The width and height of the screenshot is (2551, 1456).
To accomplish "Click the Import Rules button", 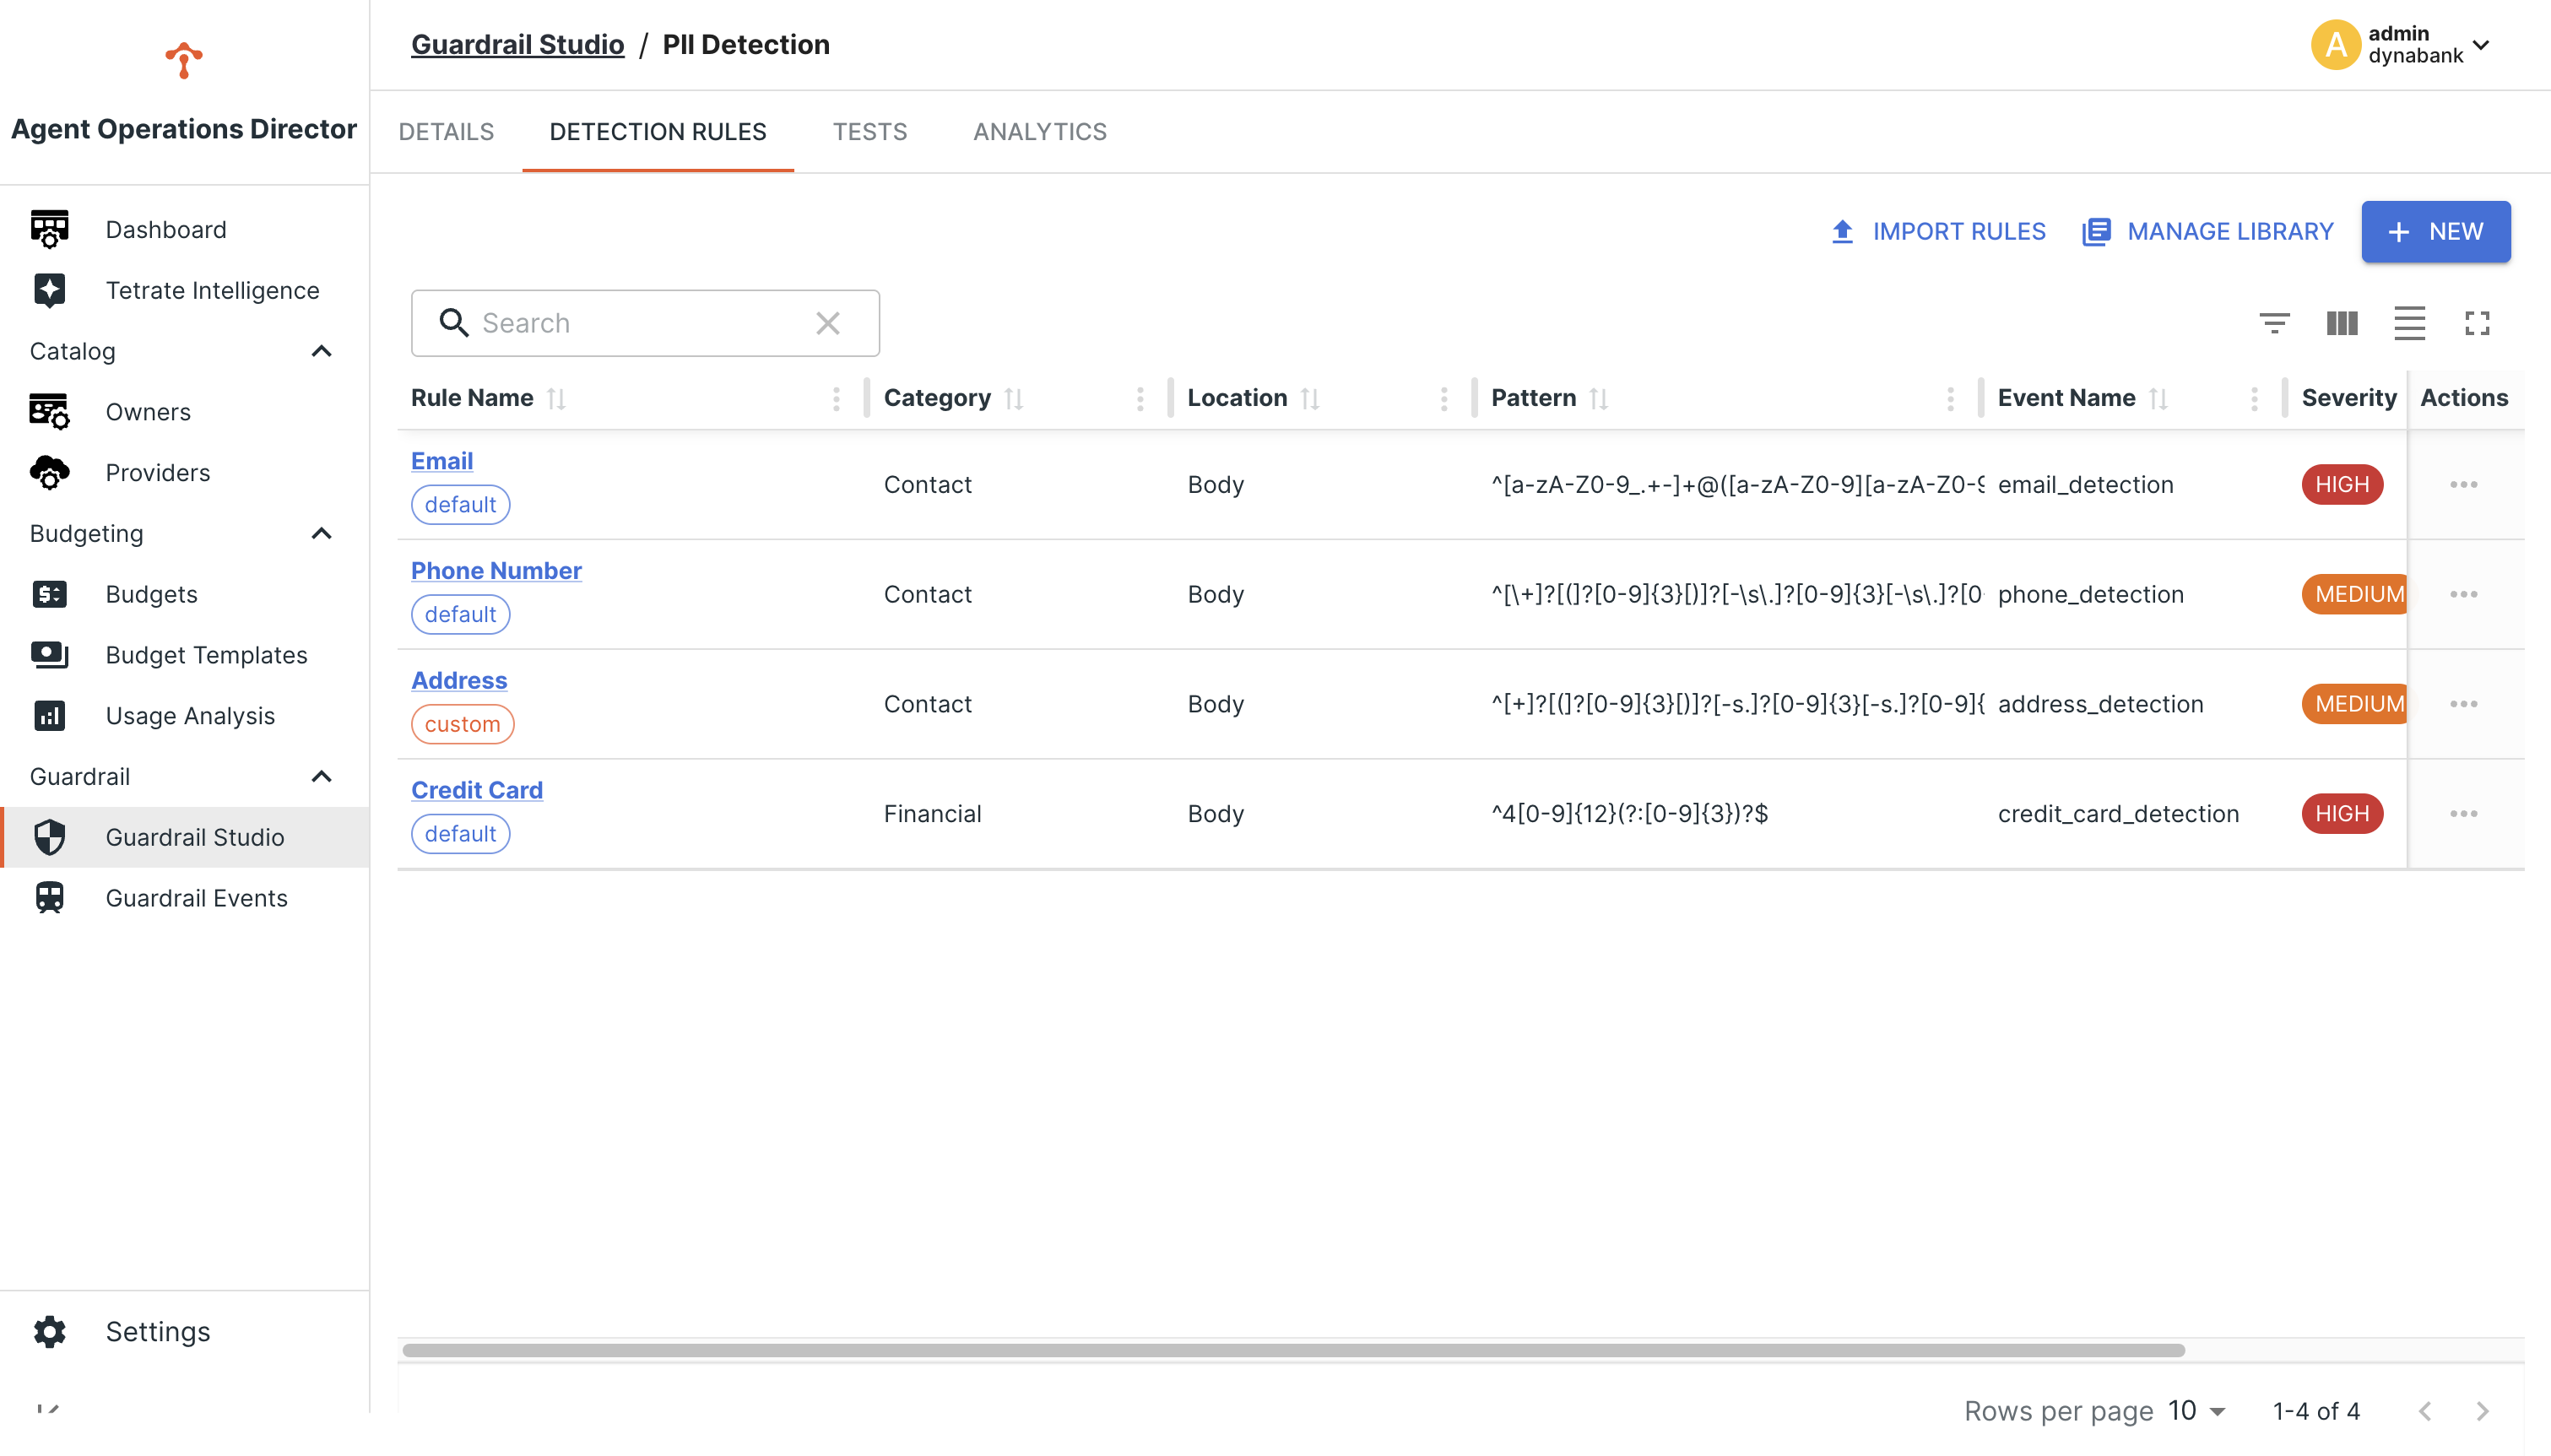I will click(x=1937, y=231).
